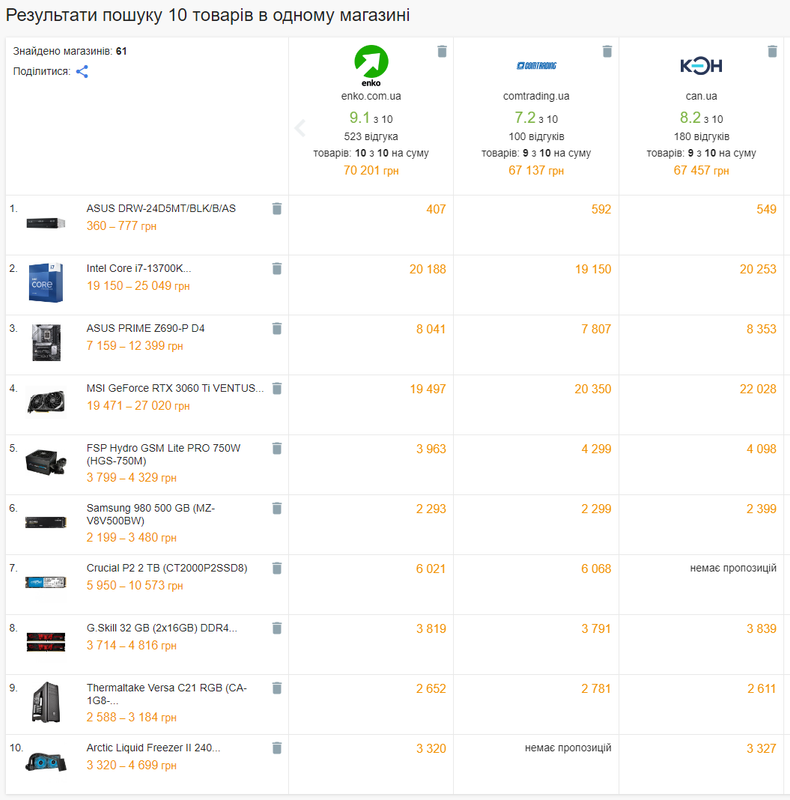Click the enko store logo
This screenshot has height=800, width=790.
click(x=371, y=66)
